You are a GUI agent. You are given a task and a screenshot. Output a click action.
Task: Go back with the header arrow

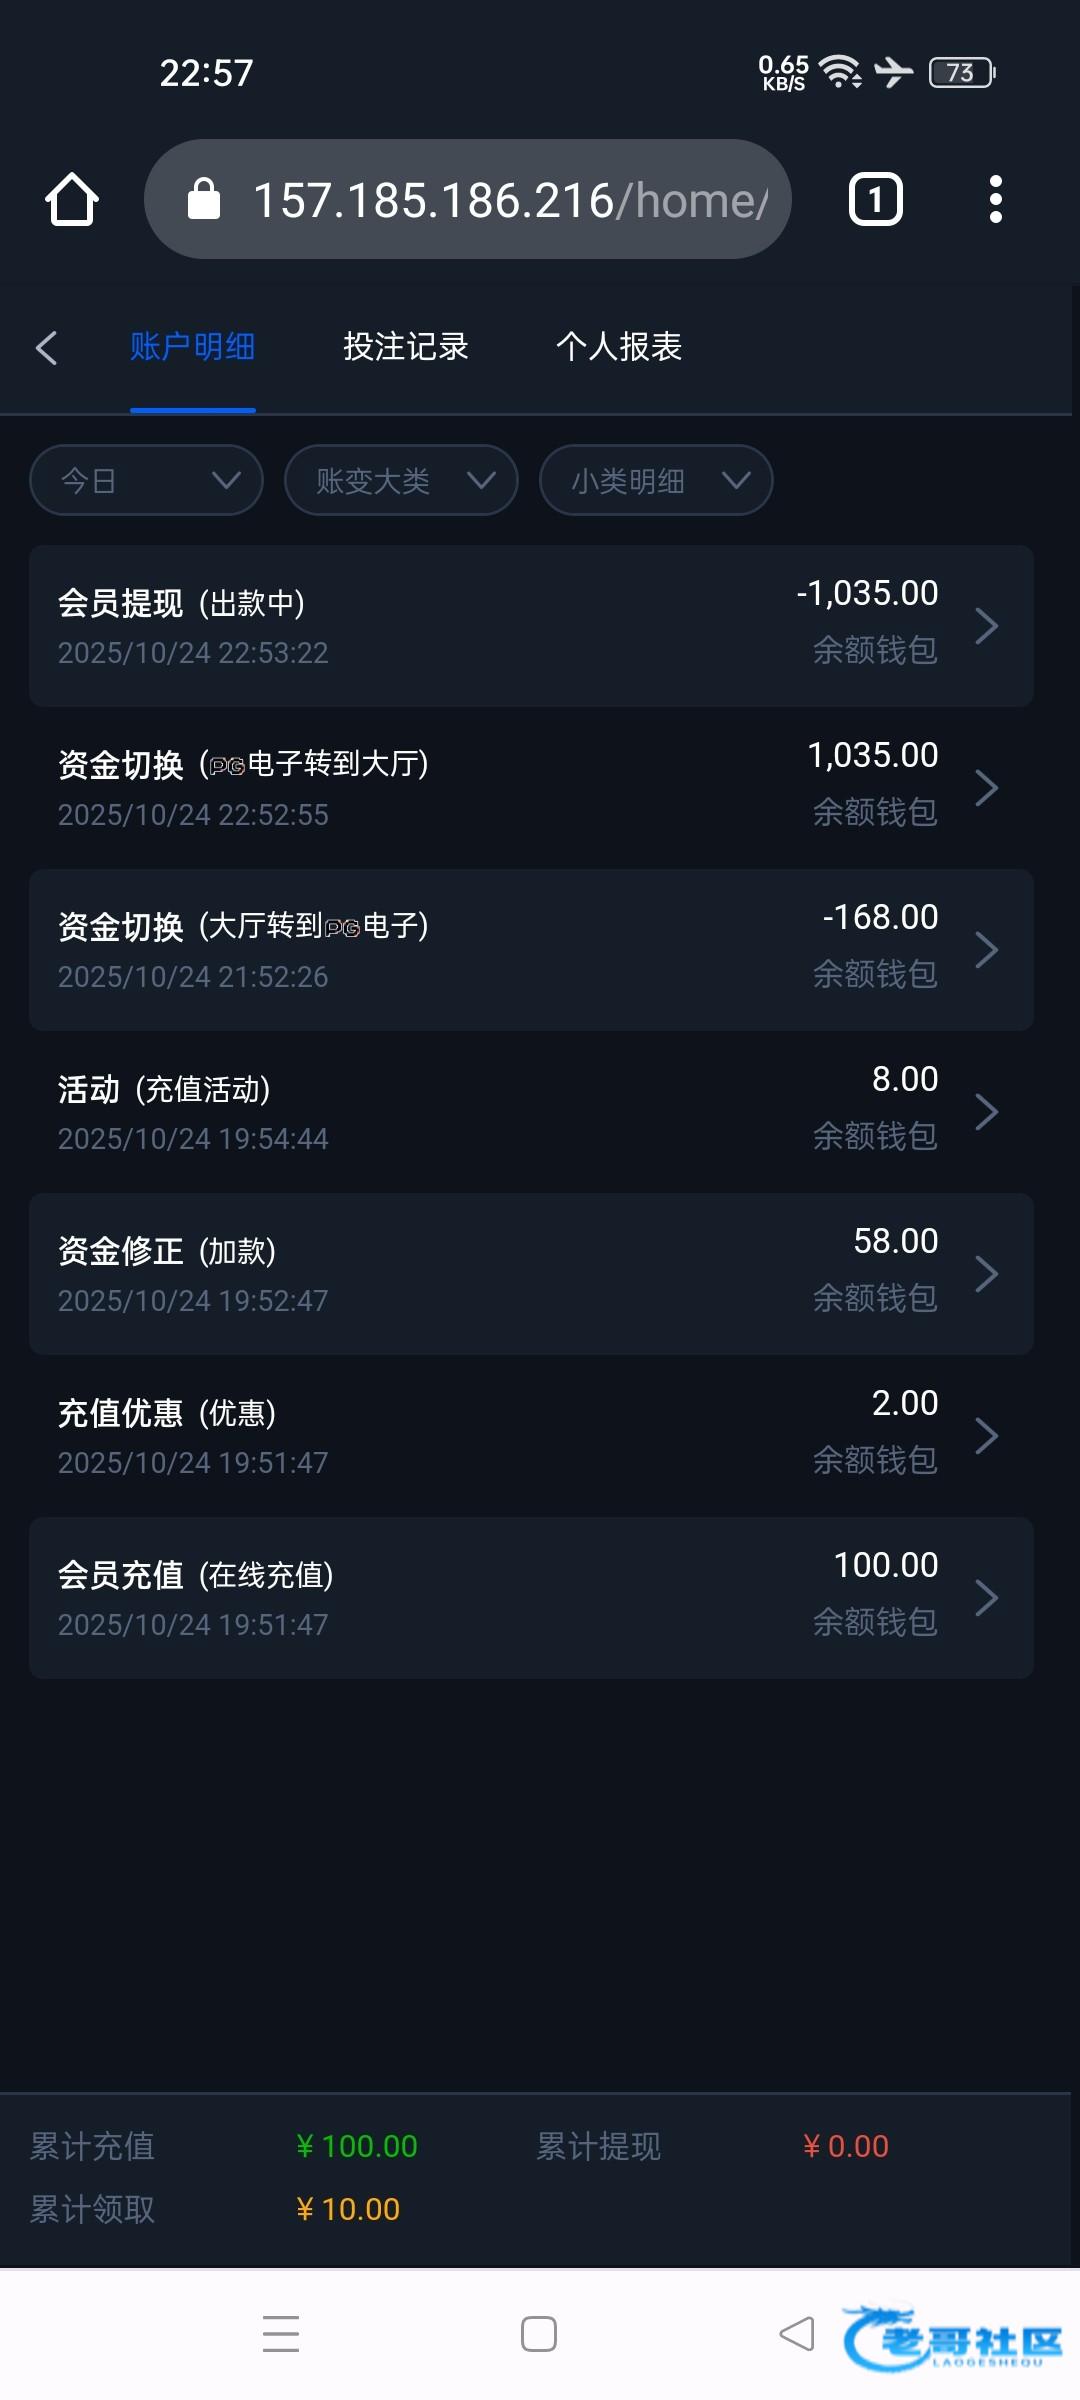pyautogui.click(x=46, y=348)
